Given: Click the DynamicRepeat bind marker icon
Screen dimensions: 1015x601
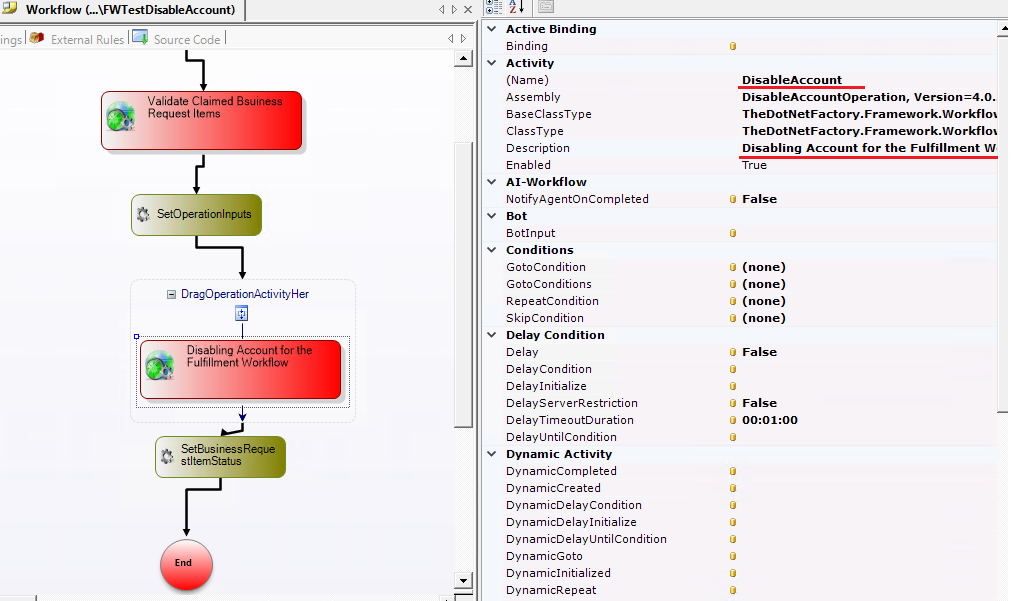Looking at the screenshot, I should 733,591.
